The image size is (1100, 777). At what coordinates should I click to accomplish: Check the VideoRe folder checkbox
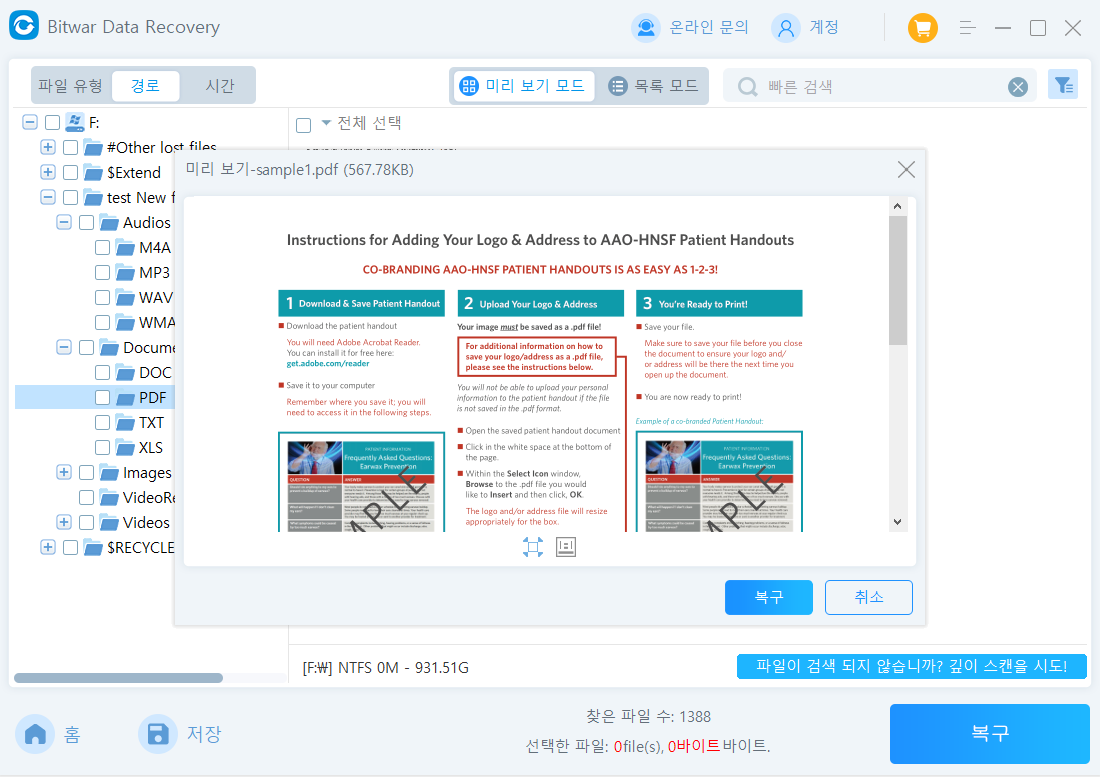[x=86, y=498]
